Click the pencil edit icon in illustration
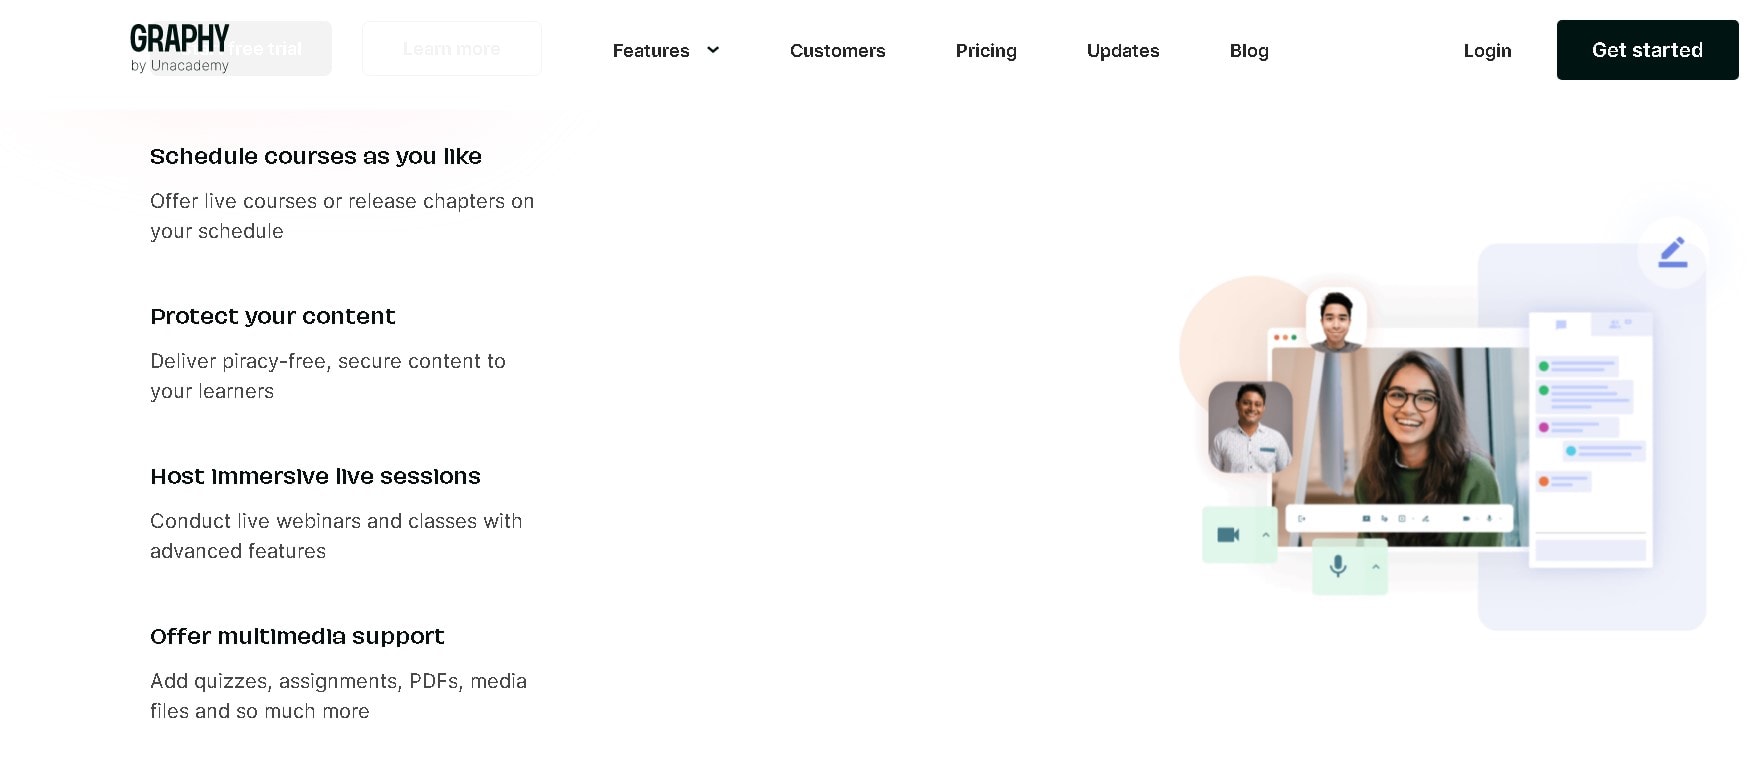The height and width of the screenshot is (775, 1758). (1672, 252)
